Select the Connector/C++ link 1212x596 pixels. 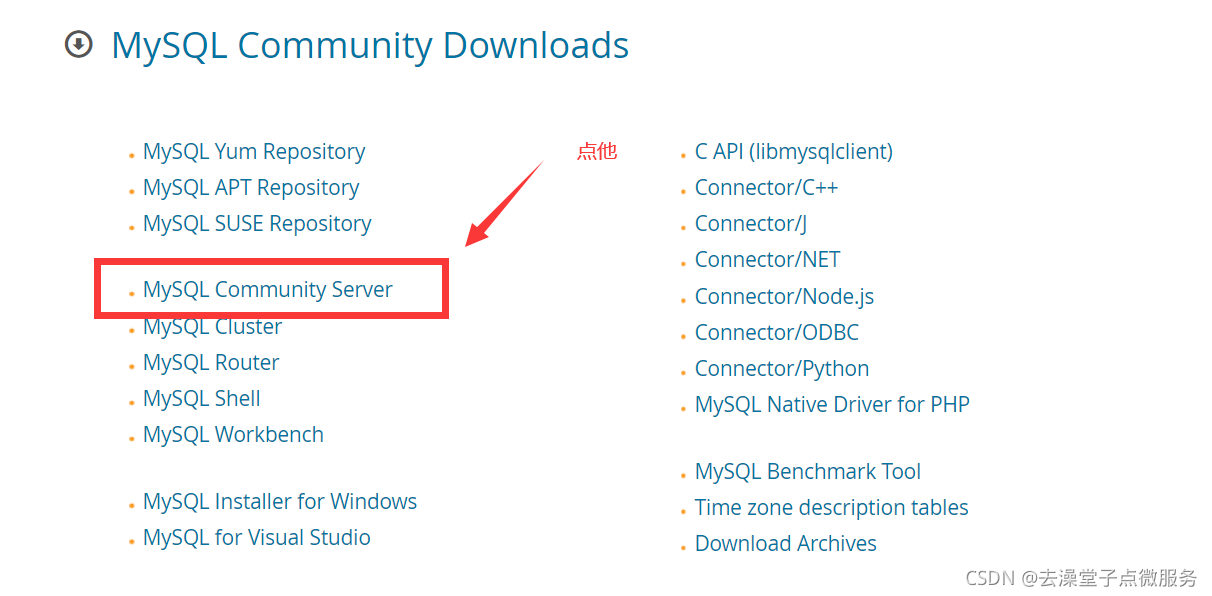[x=767, y=188]
